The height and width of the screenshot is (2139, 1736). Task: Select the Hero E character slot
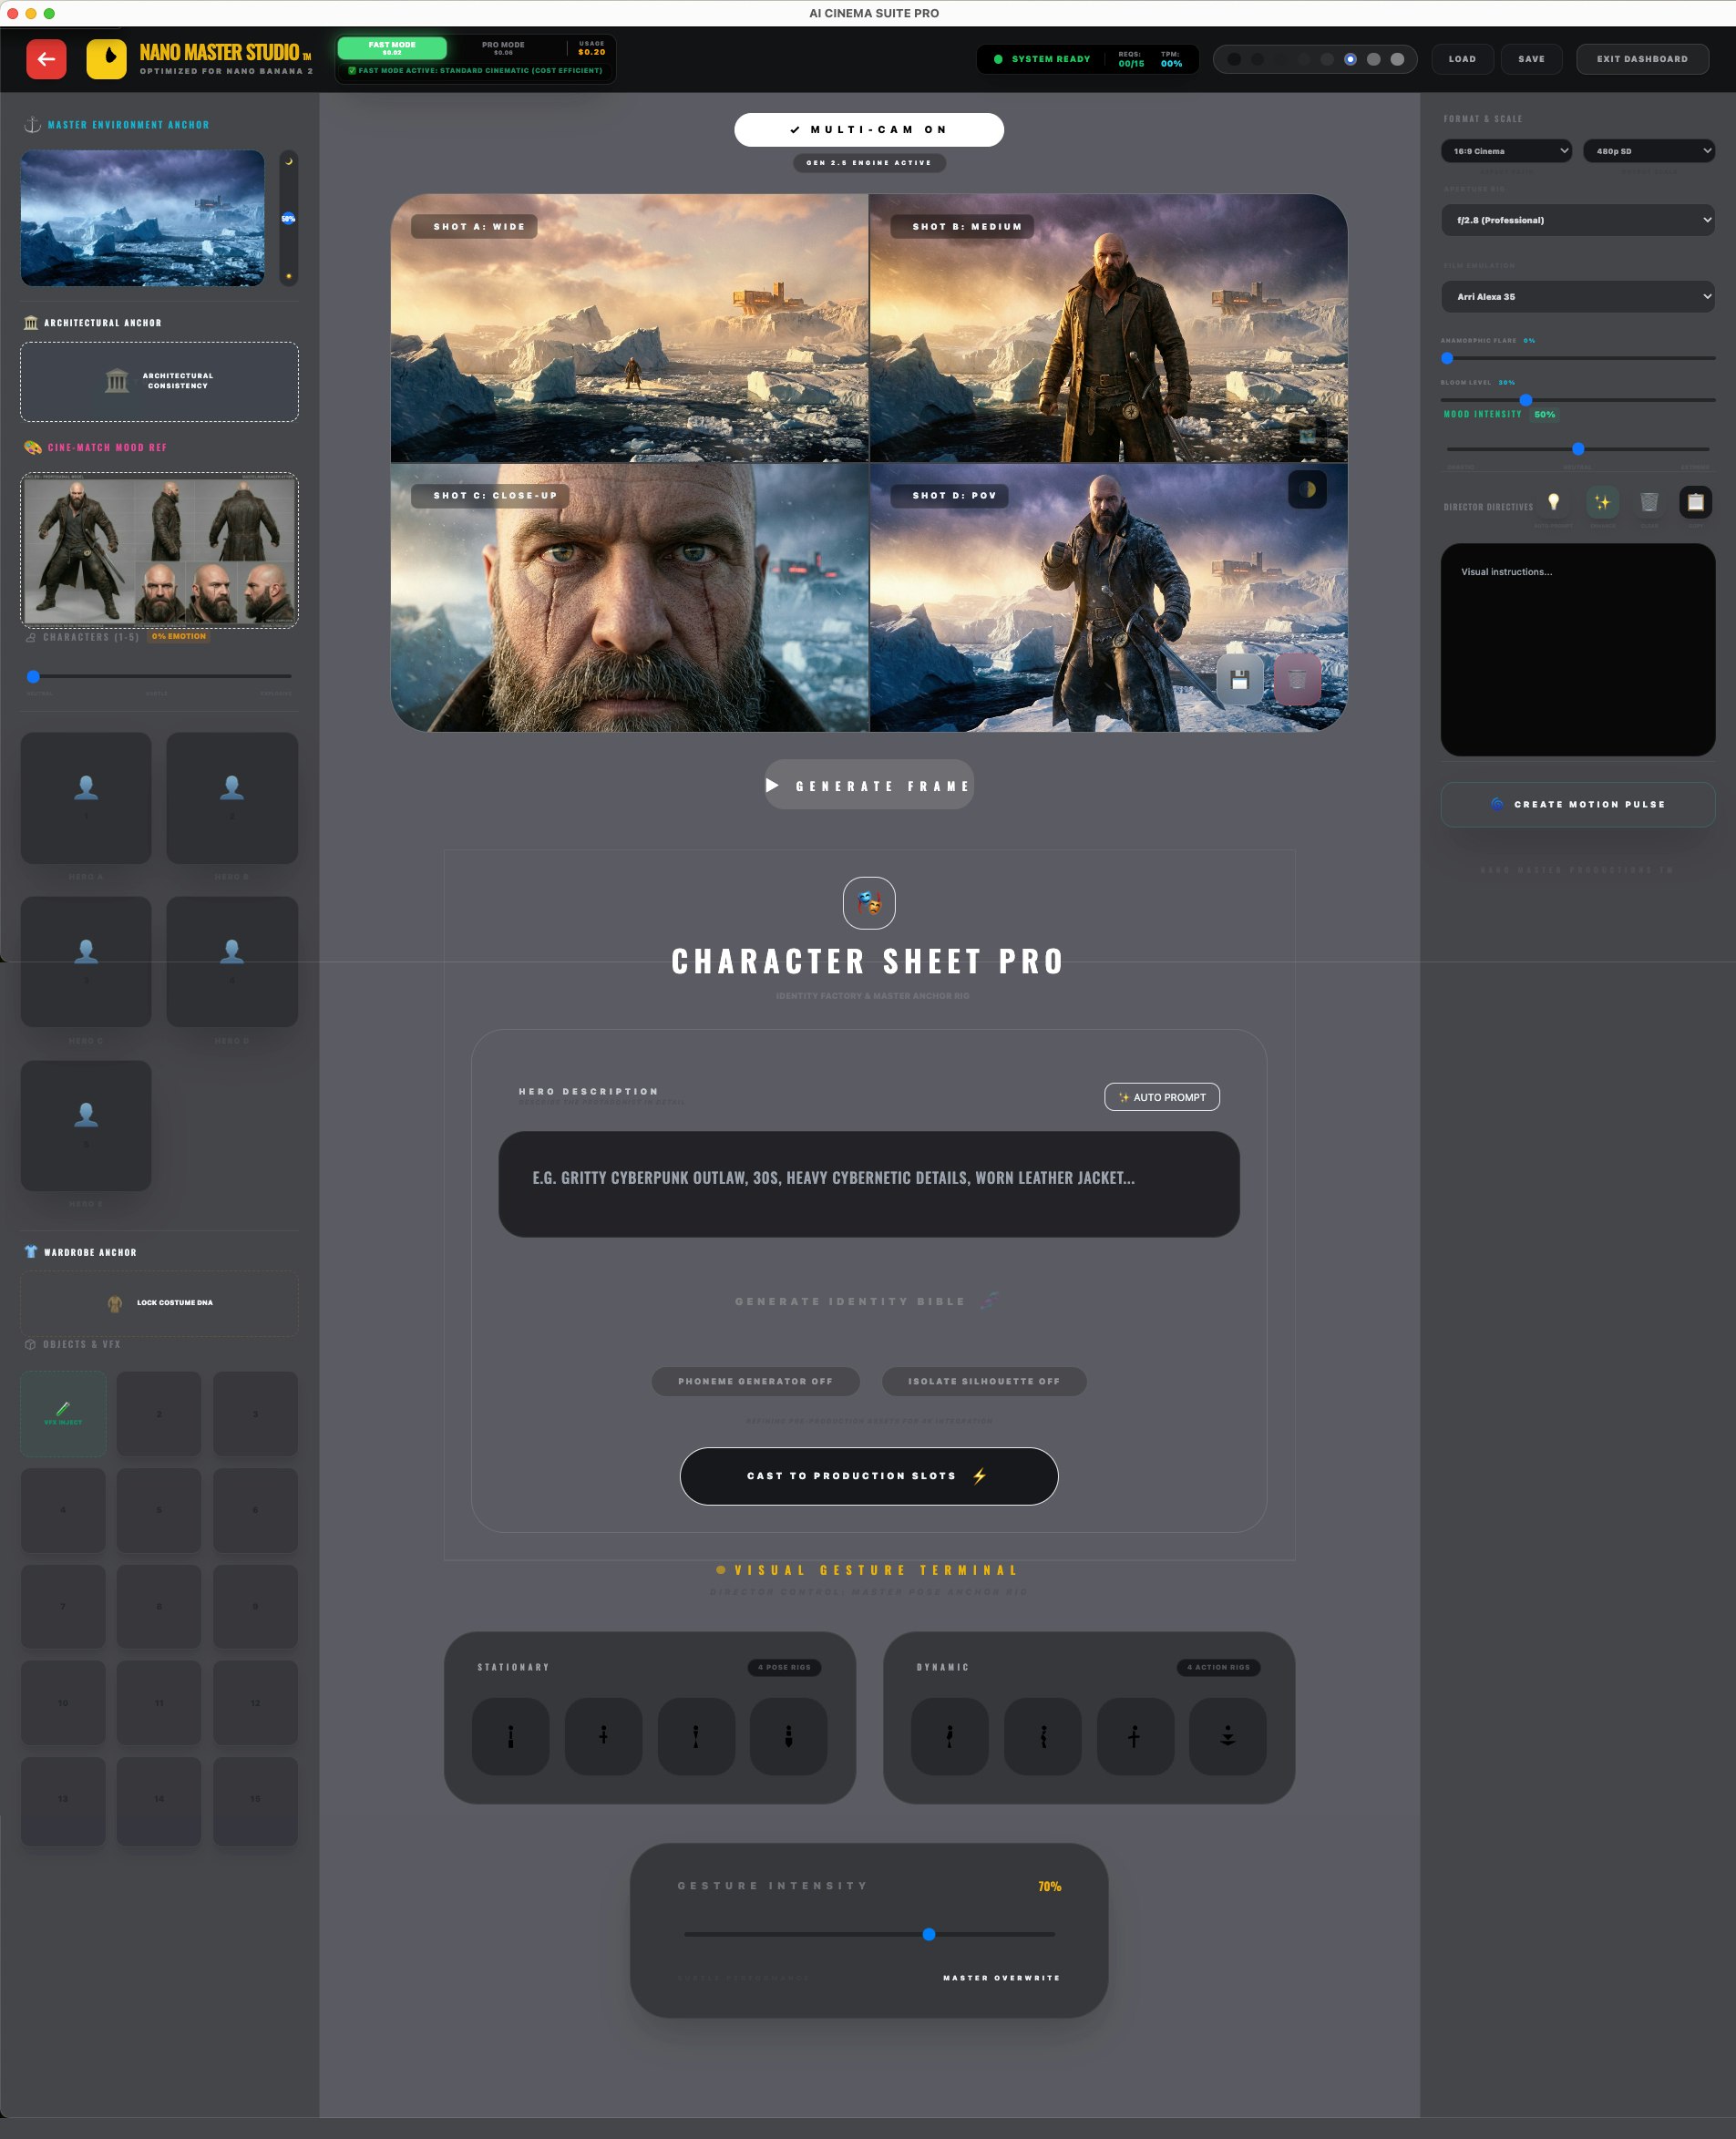(86, 1125)
